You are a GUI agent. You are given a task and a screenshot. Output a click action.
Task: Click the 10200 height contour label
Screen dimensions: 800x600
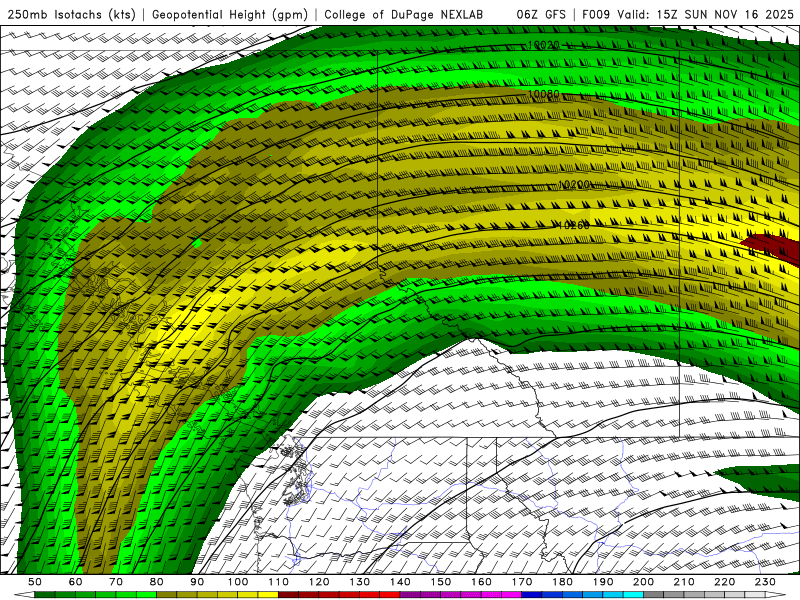coord(574,185)
